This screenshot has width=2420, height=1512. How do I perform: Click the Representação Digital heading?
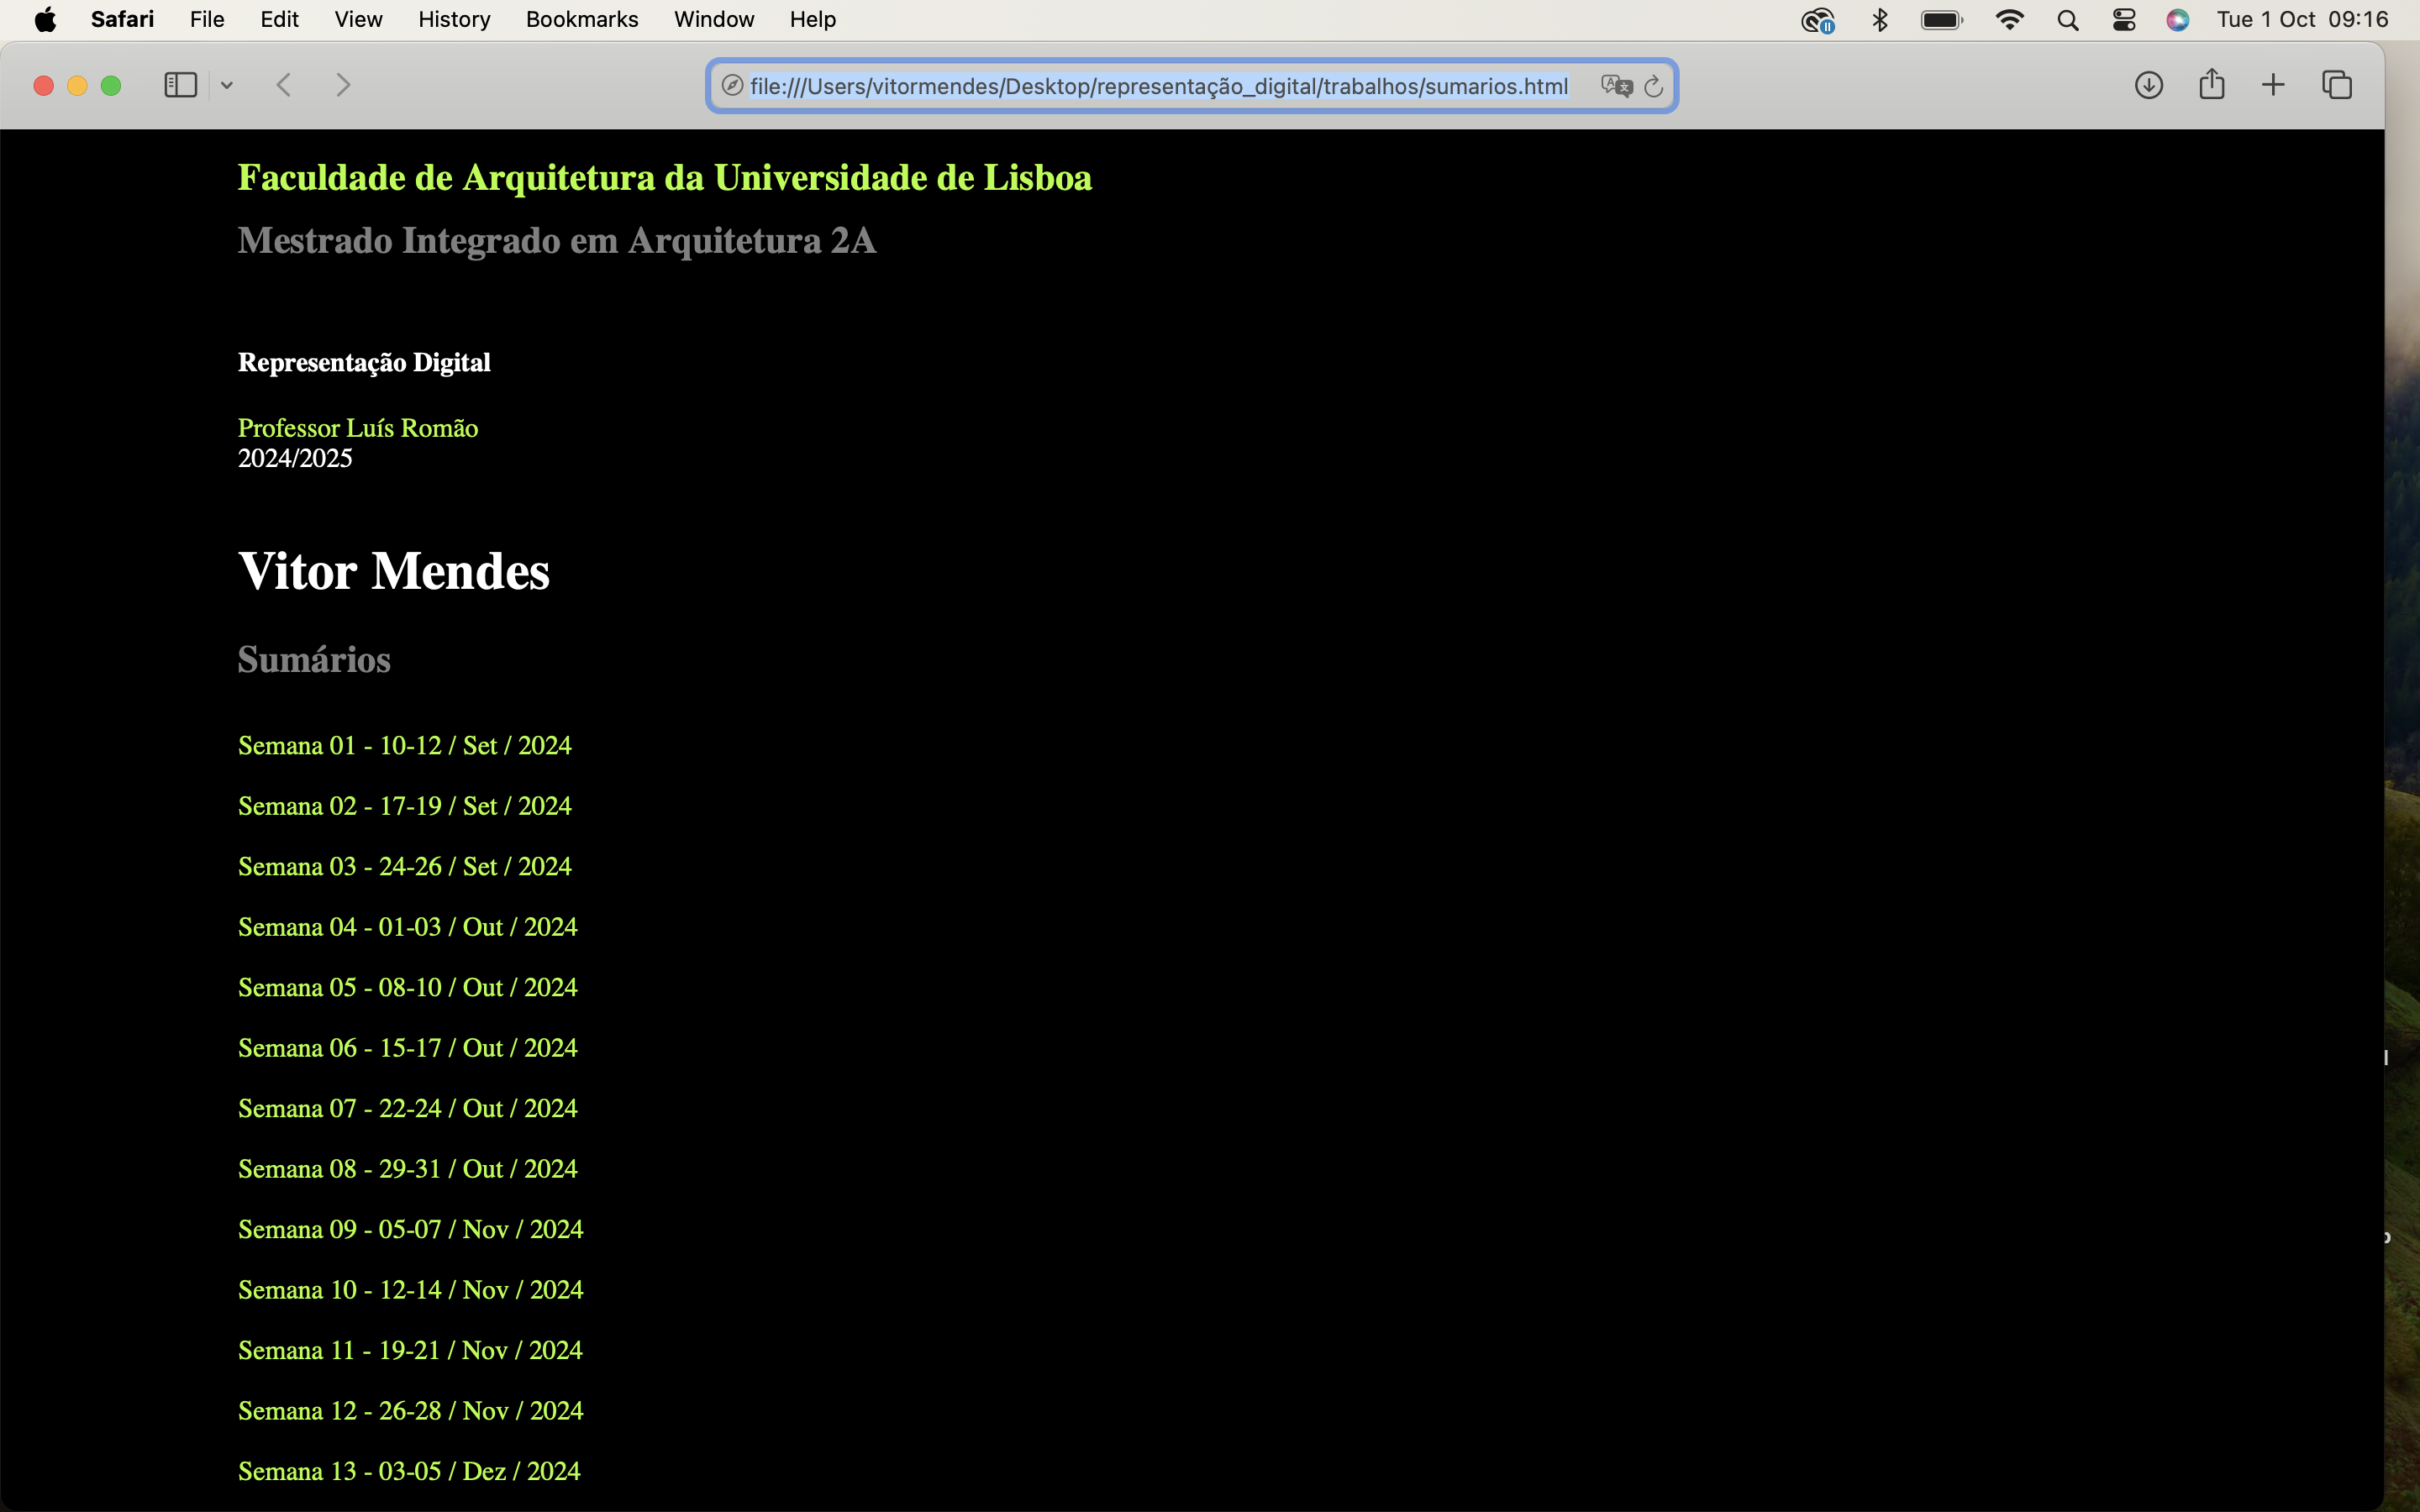[364, 362]
